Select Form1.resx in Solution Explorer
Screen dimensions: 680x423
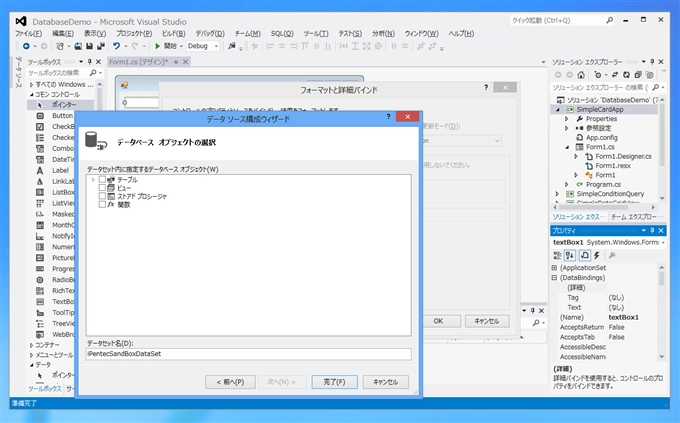point(613,166)
